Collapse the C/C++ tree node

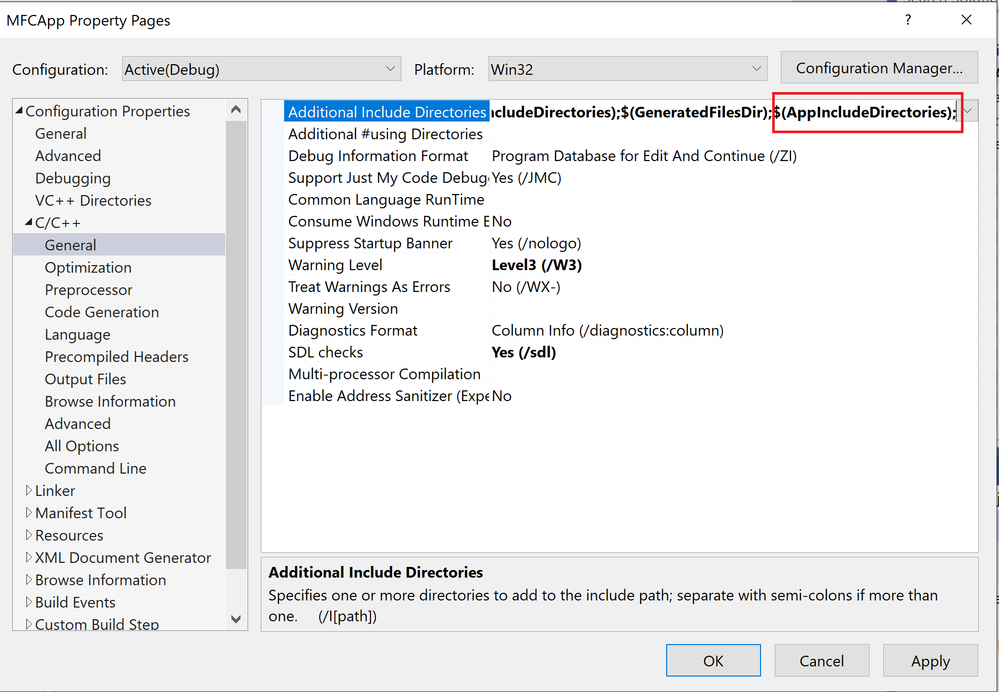pyautogui.click(x=29, y=222)
